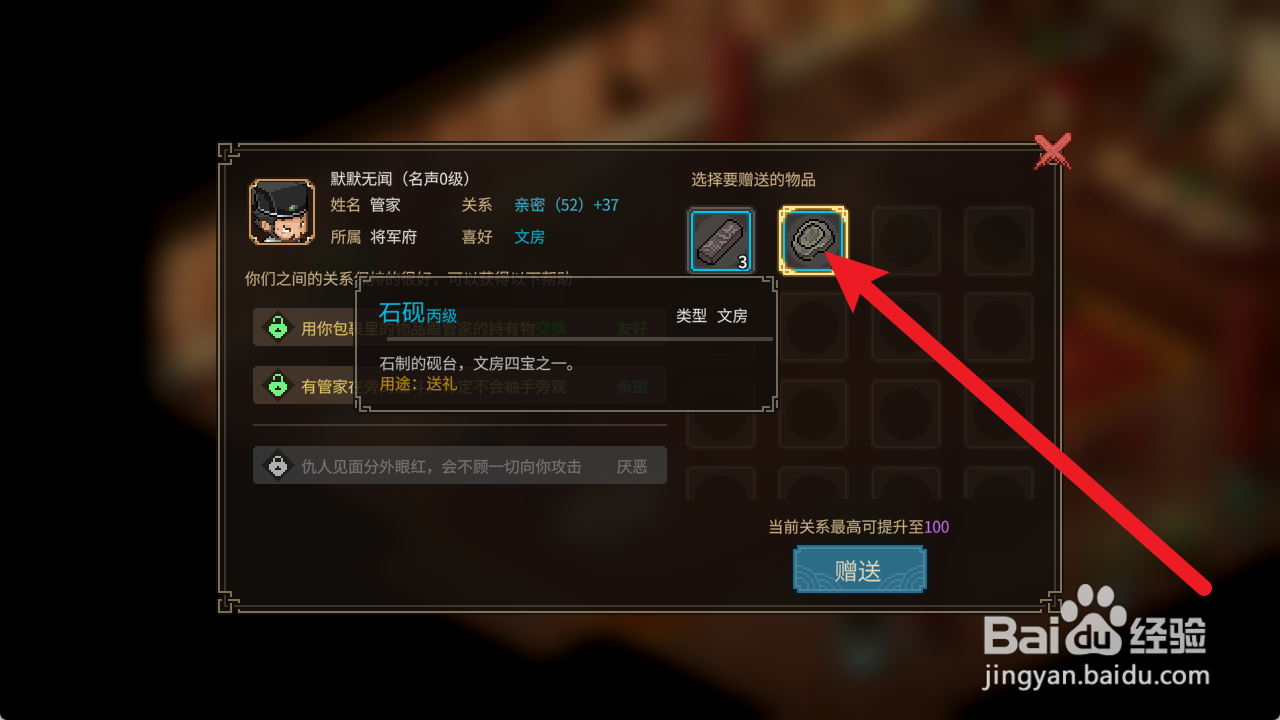
Task: Click the 100 max relationship value
Action: point(937,527)
